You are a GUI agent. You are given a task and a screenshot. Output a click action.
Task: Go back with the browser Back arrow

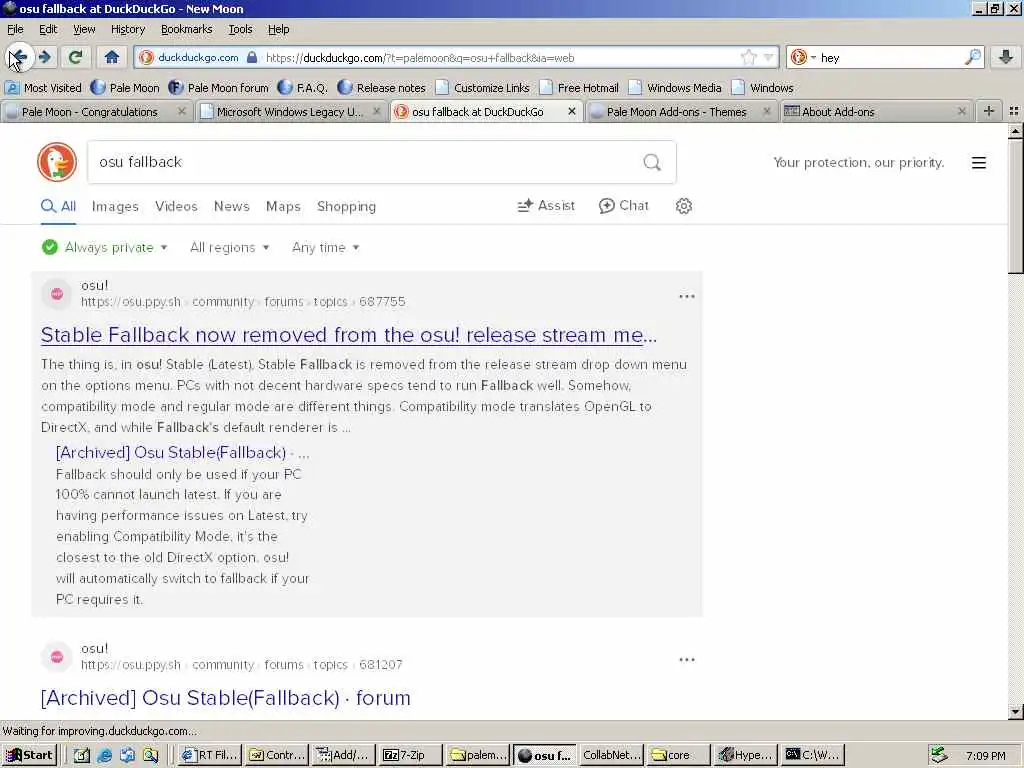[x=18, y=57]
